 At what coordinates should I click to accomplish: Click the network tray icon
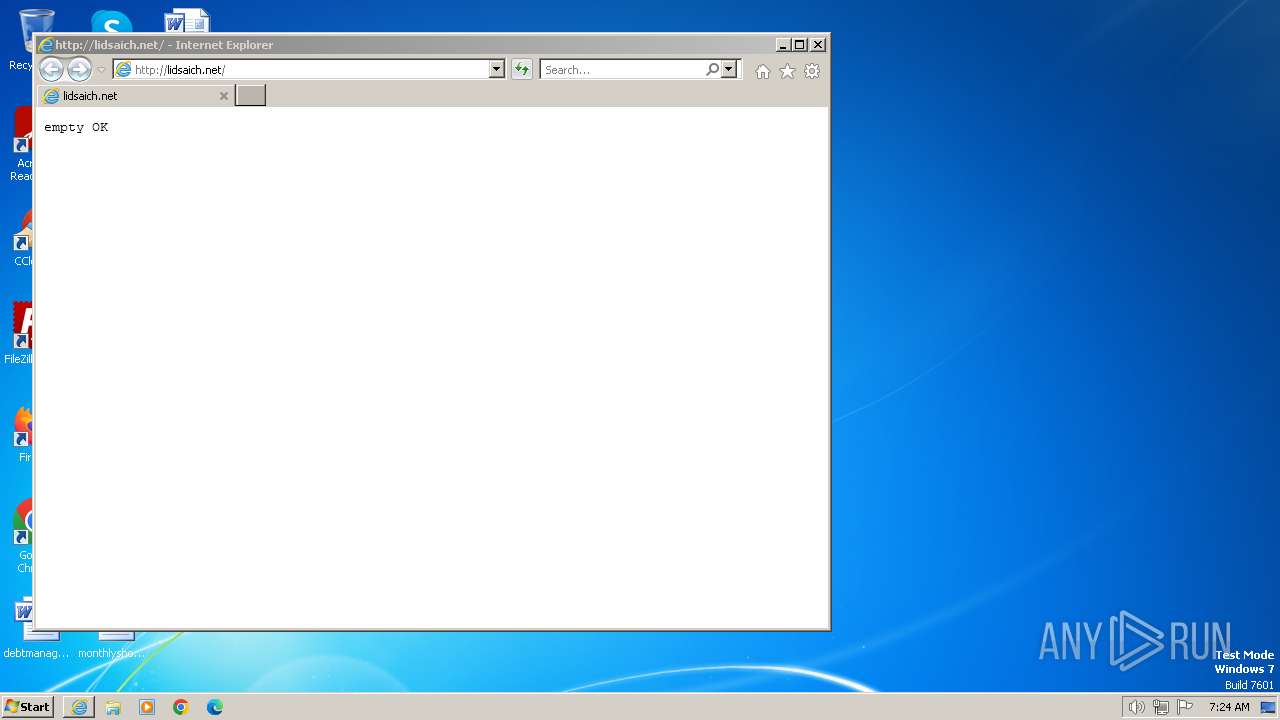(1161, 707)
